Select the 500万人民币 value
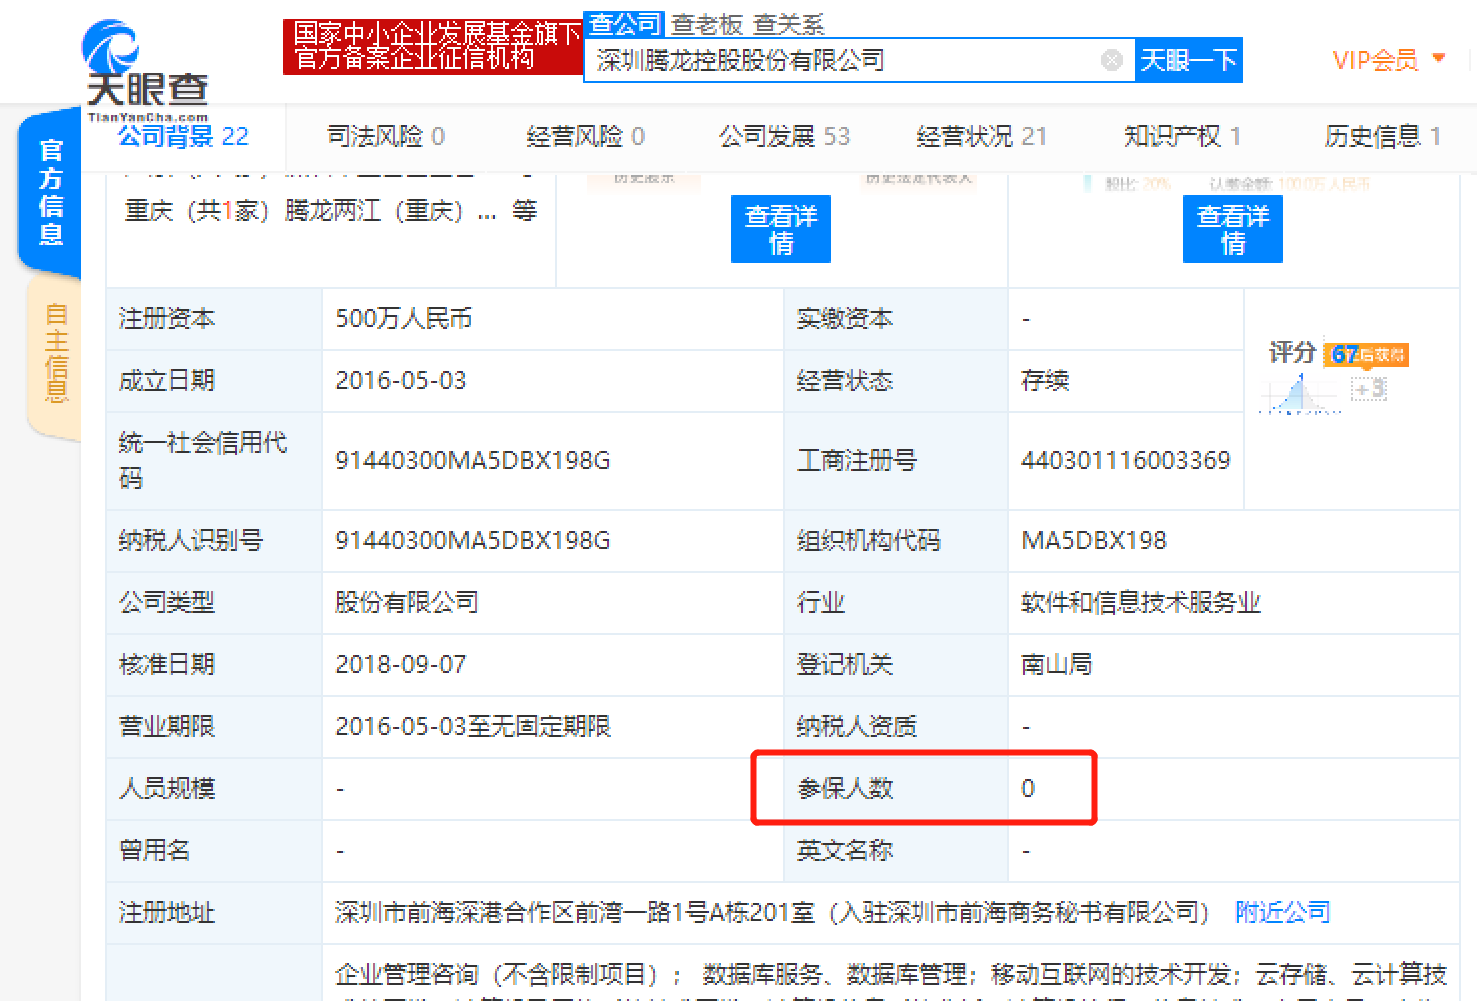The height and width of the screenshot is (1001, 1477). pyautogui.click(x=404, y=318)
